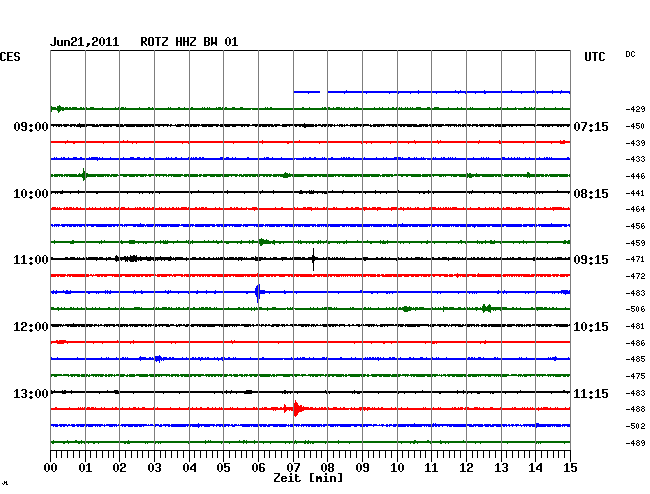Select the DC value -429
Viewport: 650px width, 494px height.
[635, 109]
